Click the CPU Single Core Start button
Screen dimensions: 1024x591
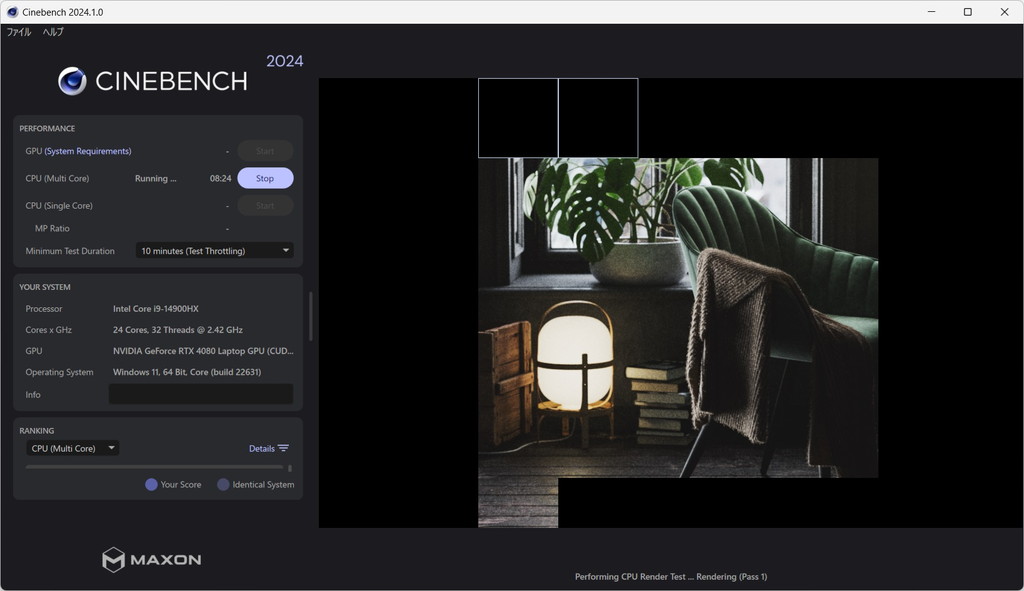pyautogui.click(x=265, y=206)
